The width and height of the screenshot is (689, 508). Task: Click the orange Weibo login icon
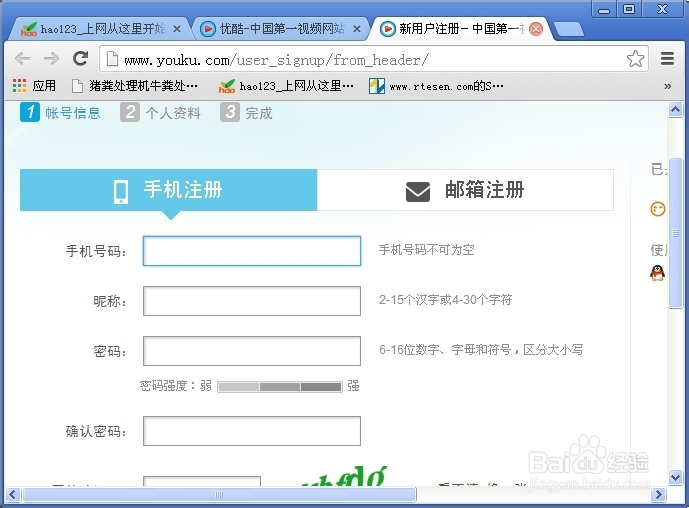pyautogui.click(x=658, y=209)
